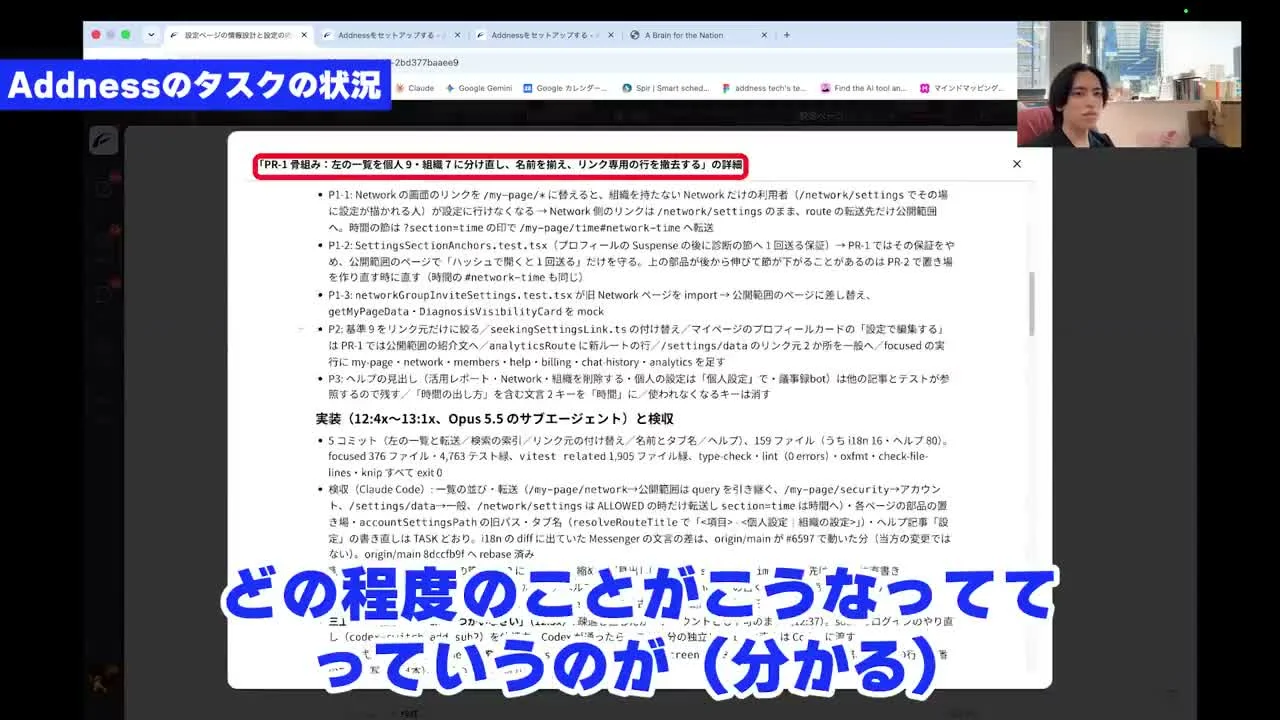Click the P1-2: SettingsSectionAnchors.test.tsx bullet
Screen dimensions: 1280x720
(641, 261)
